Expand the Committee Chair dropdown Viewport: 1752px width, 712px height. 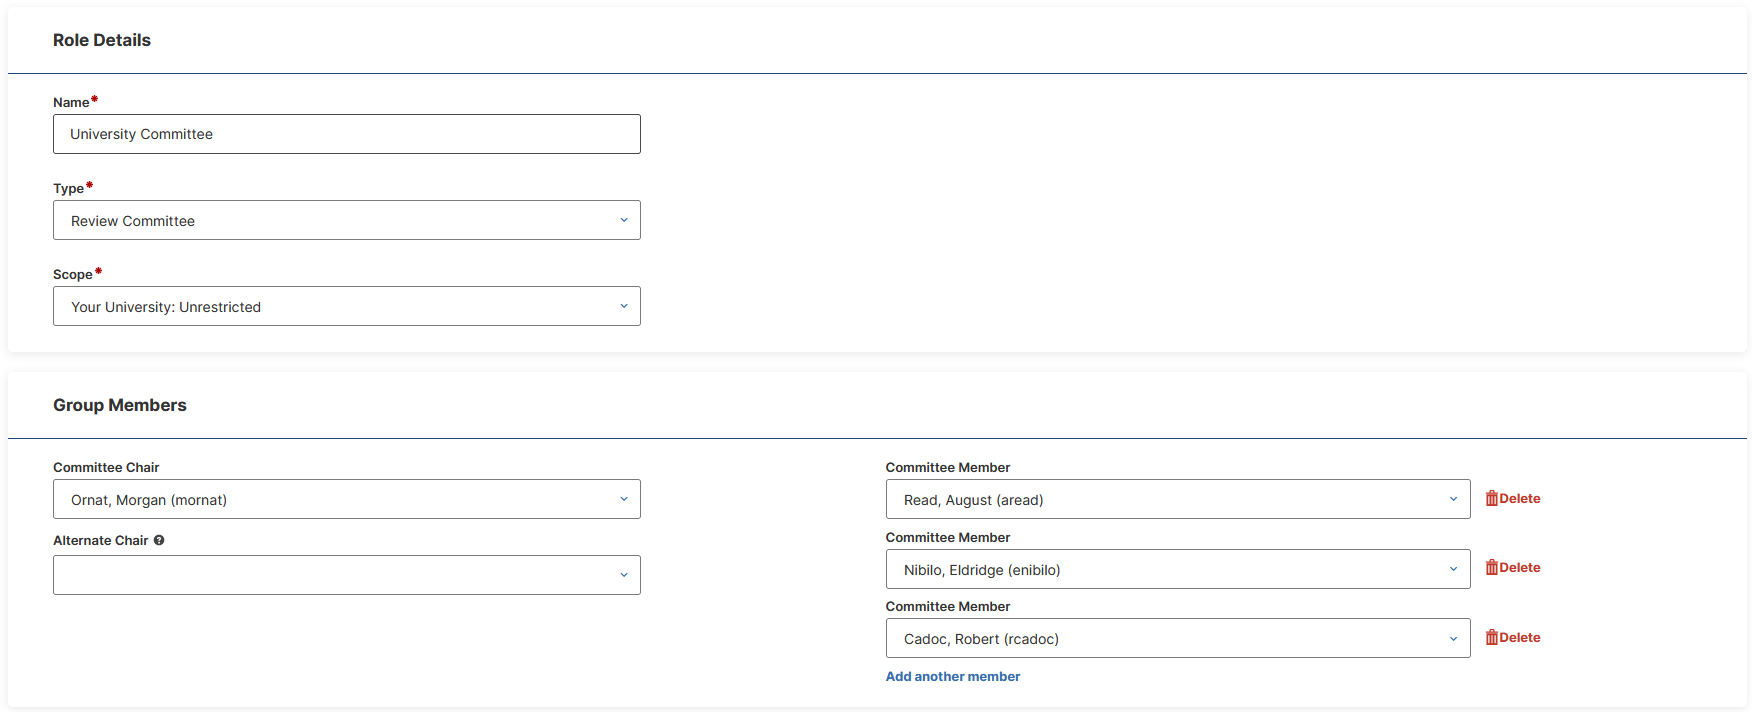click(x=347, y=499)
